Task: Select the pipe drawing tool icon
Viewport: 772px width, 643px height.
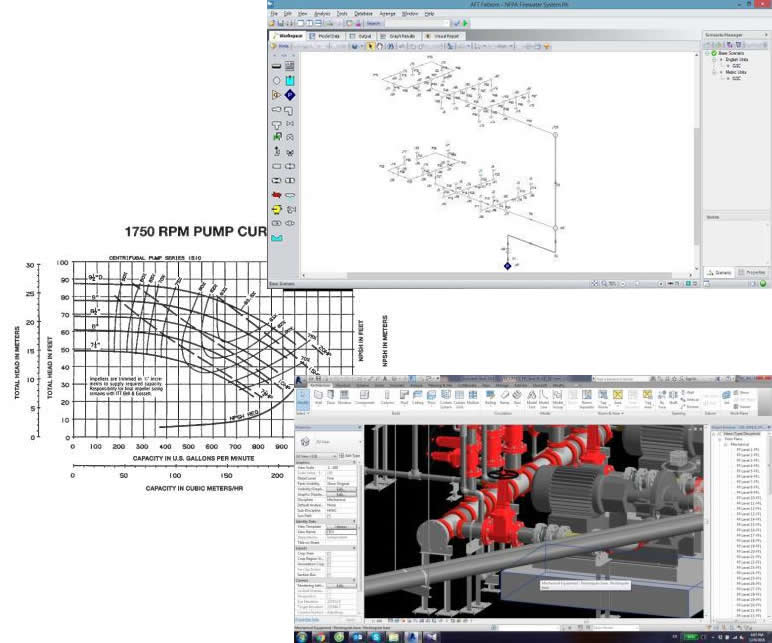Action: 276,66
